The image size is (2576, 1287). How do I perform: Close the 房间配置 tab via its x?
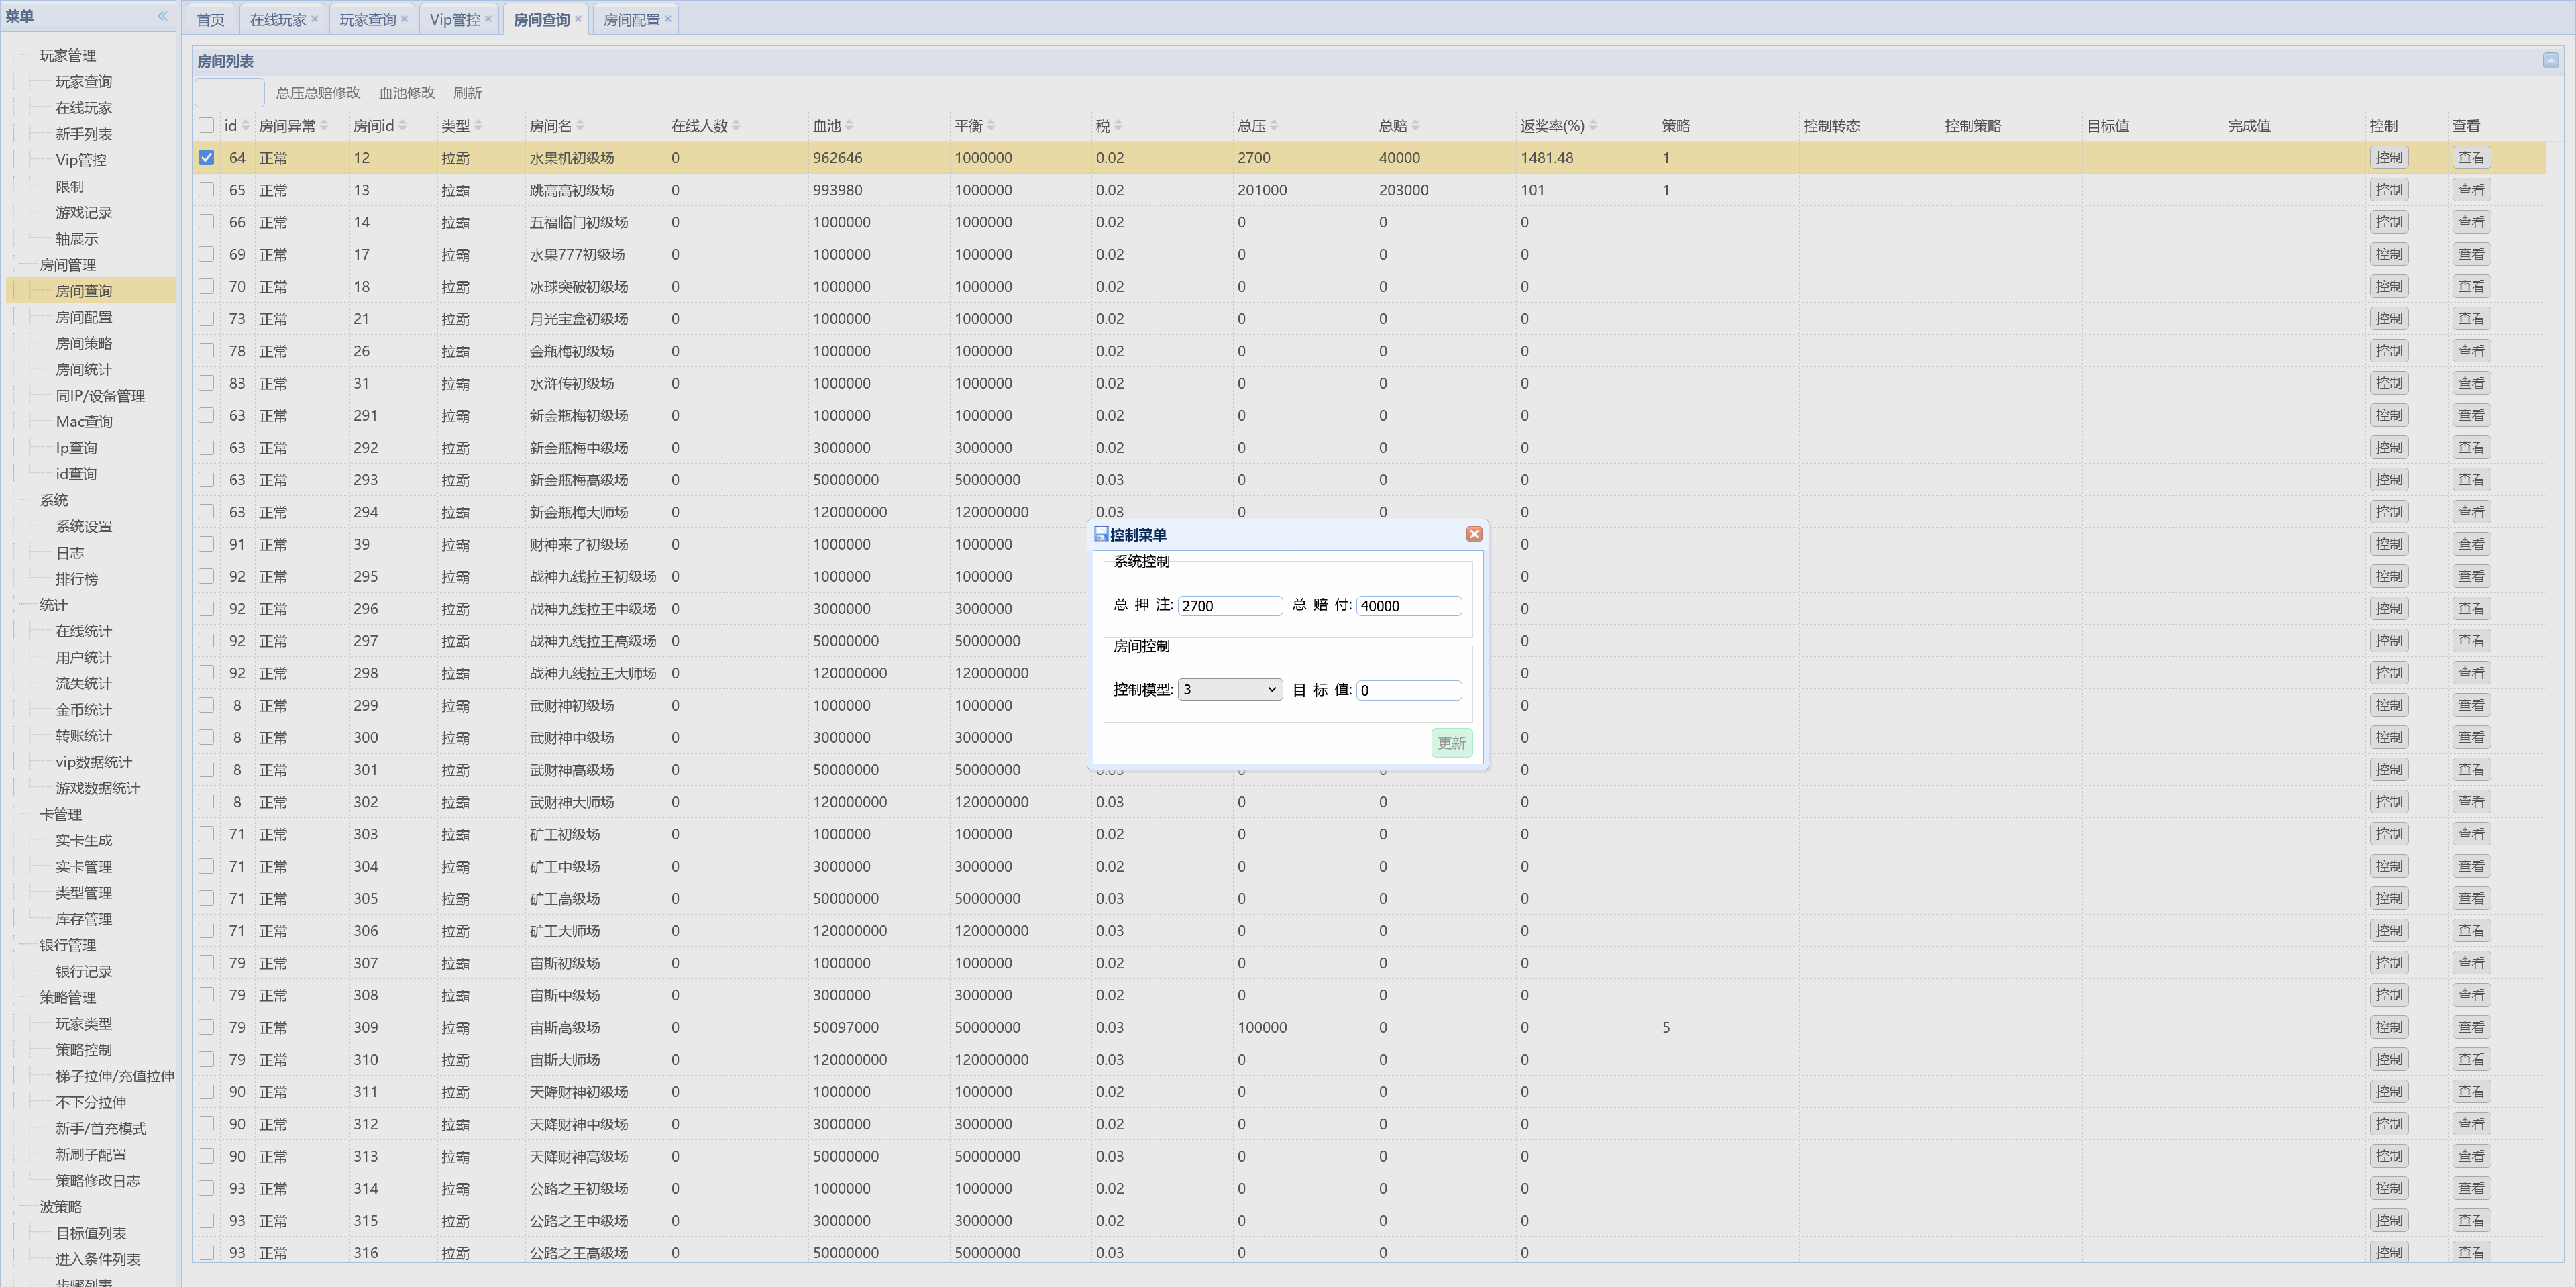668,19
